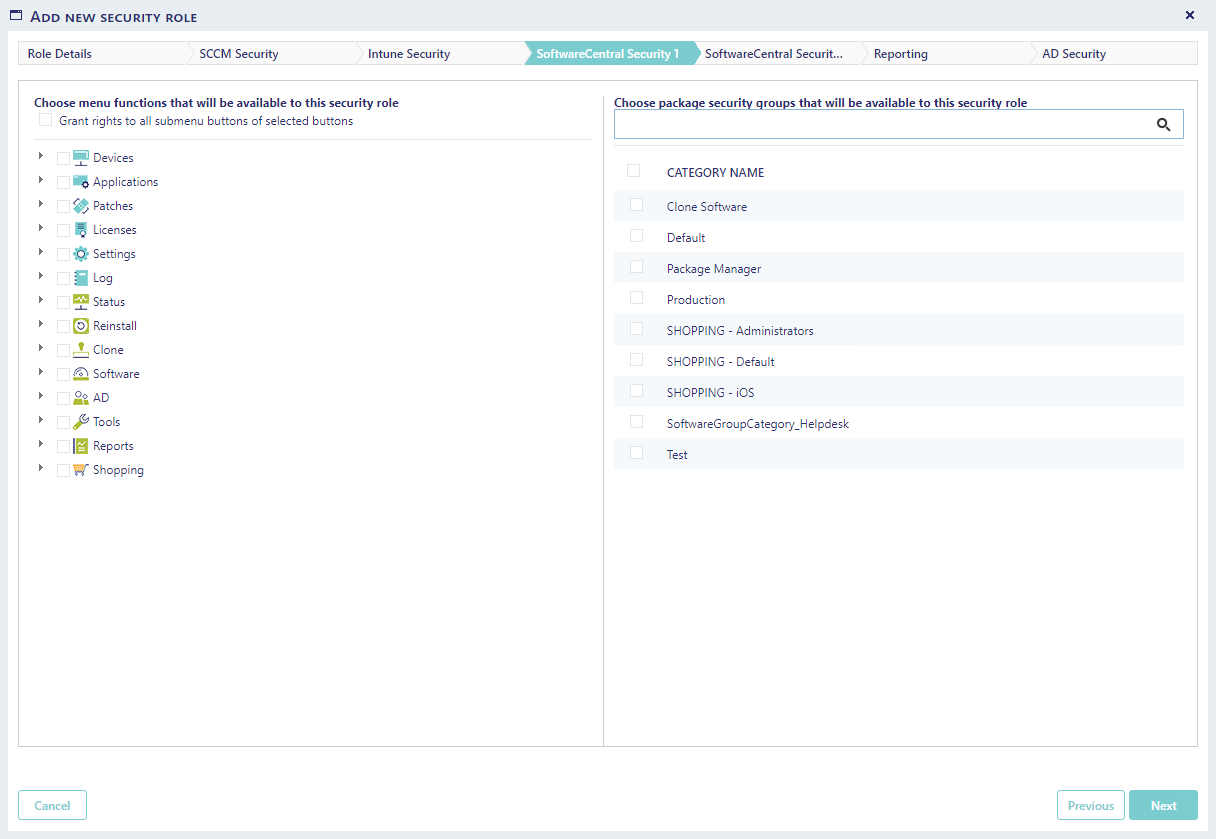This screenshot has height=839, width=1216.
Task: Click the Licenses icon in tree
Action: pyautogui.click(x=81, y=230)
